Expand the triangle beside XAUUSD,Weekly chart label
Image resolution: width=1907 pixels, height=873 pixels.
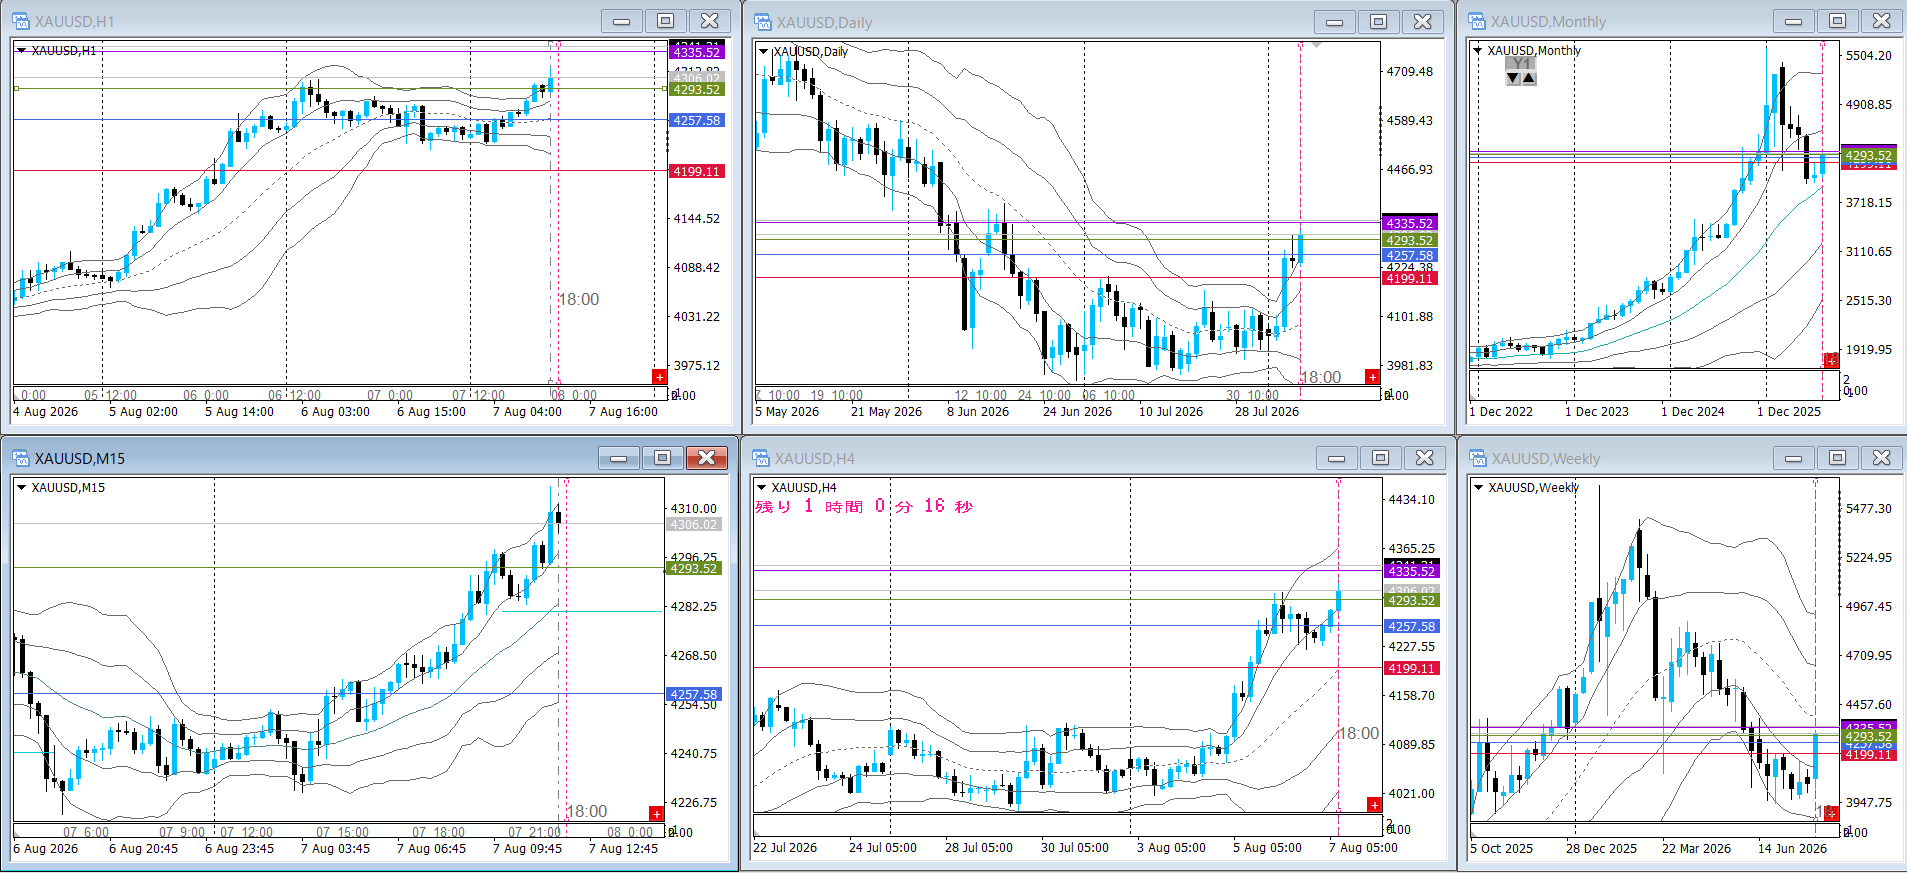point(1479,487)
